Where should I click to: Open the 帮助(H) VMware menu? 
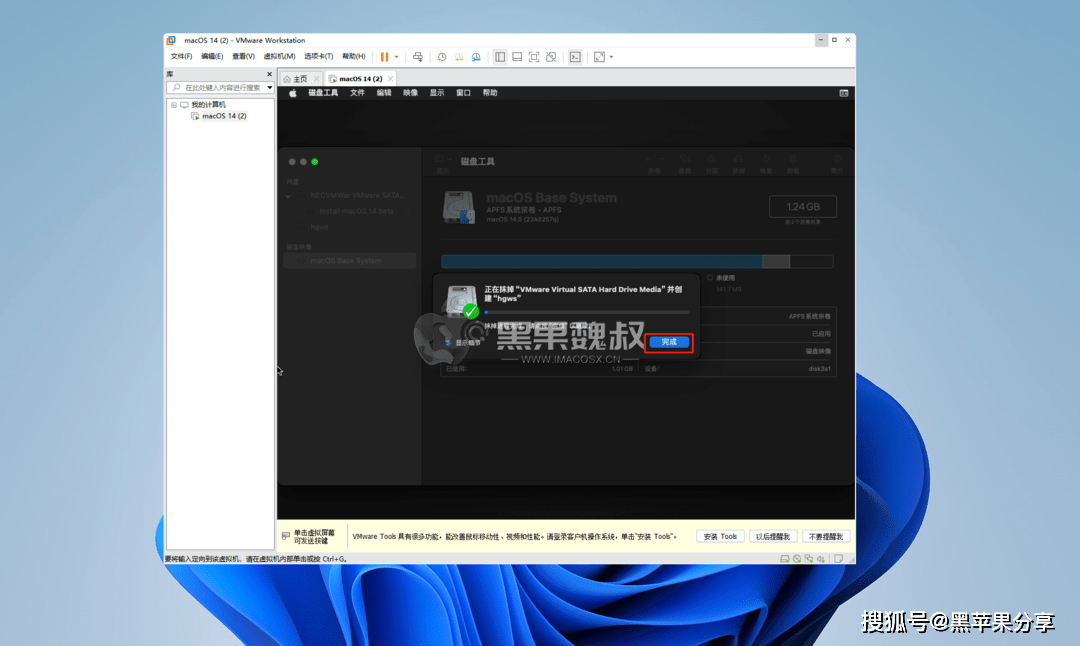click(x=354, y=56)
